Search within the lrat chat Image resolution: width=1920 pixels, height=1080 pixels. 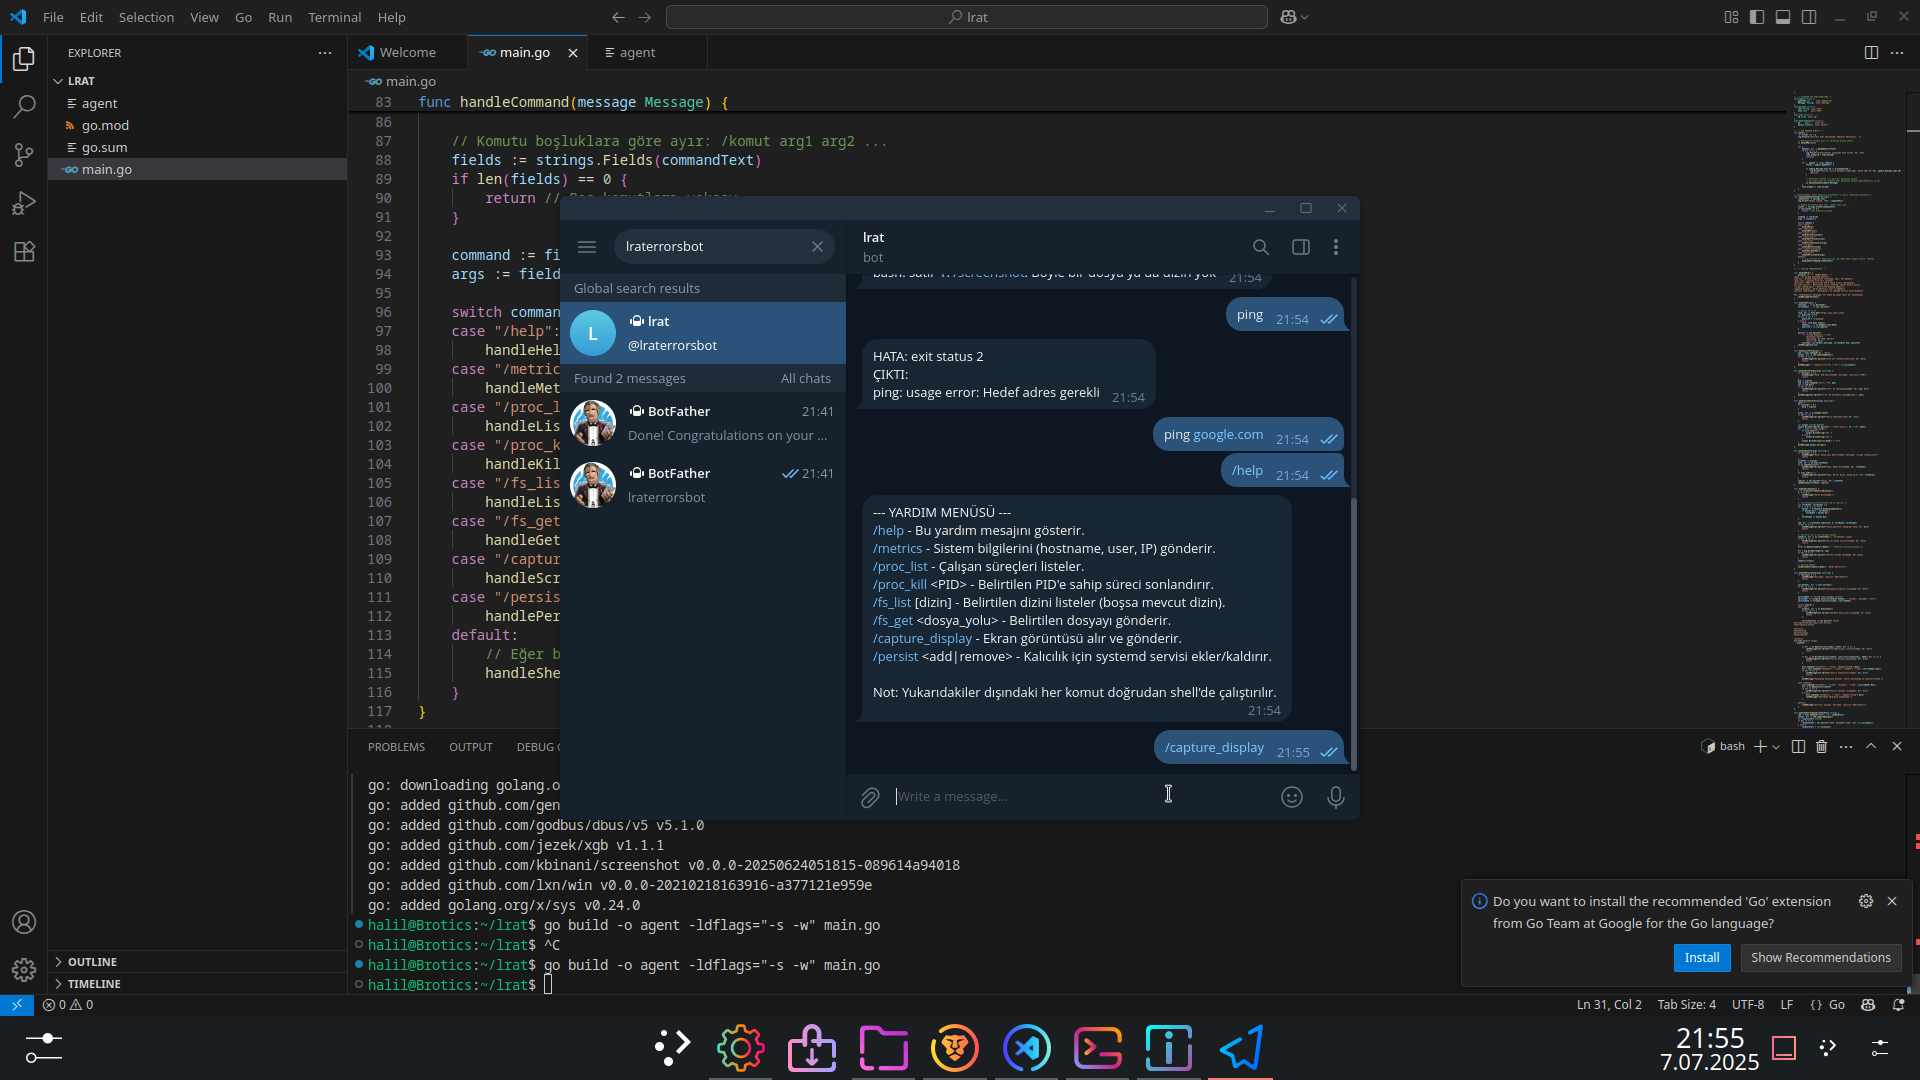(x=1261, y=247)
